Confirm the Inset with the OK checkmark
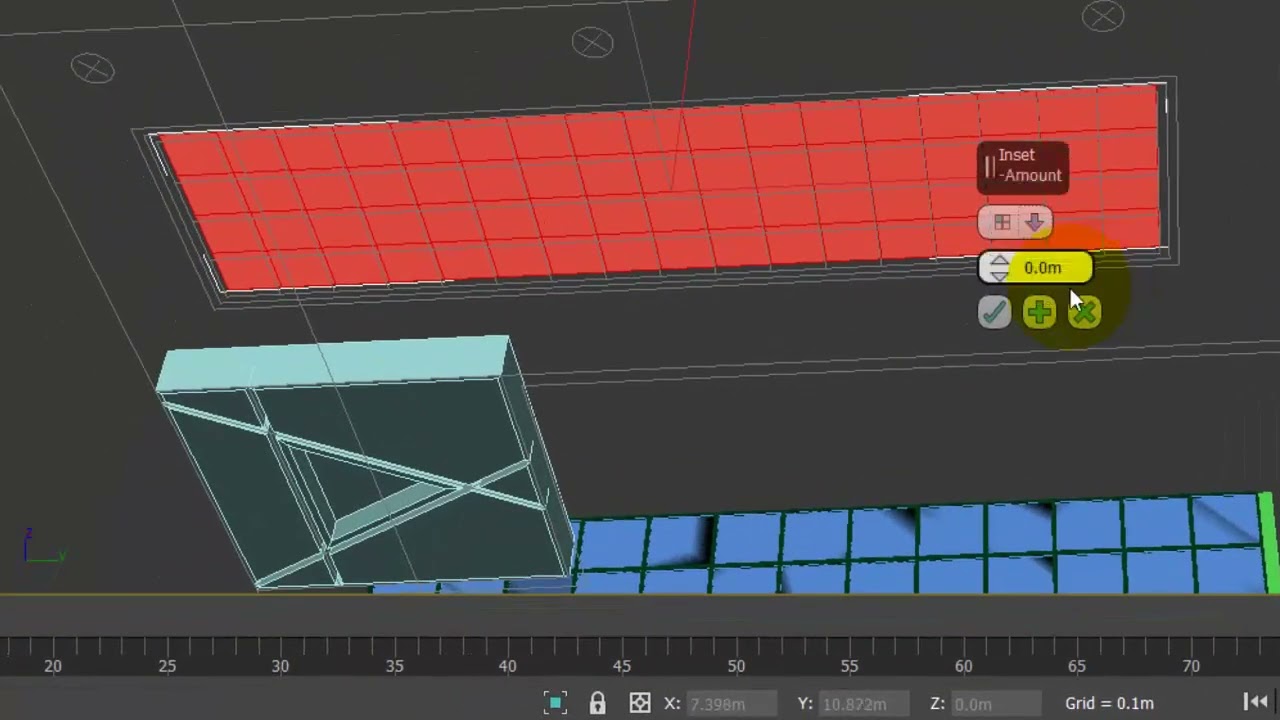This screenshot has height=720, width=1280. (994, 313)
